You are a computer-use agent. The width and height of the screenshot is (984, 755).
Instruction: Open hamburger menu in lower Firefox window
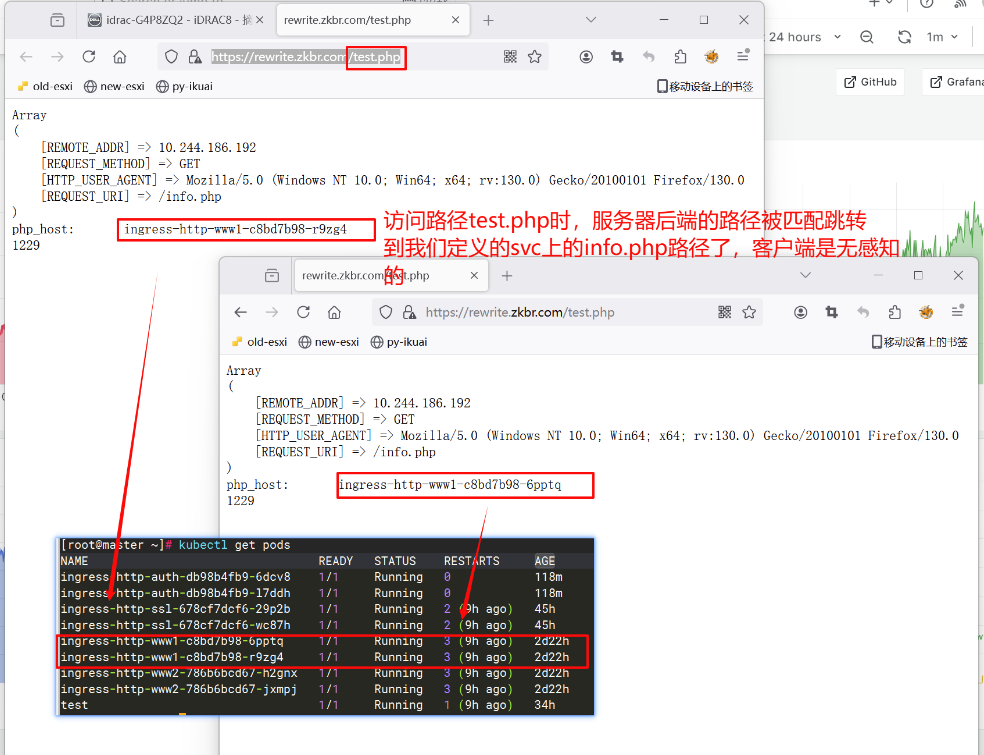[x=958, y=311]
